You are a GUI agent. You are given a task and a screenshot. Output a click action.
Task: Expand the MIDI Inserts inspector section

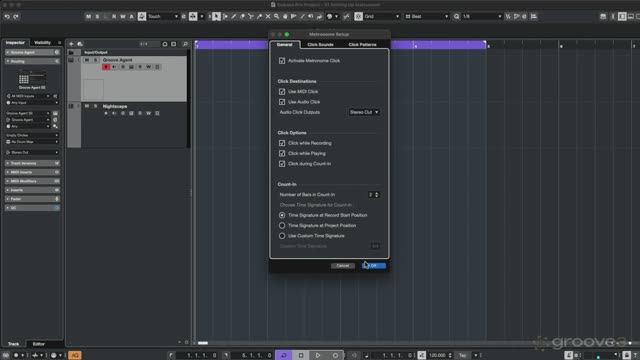click(32, 172)
